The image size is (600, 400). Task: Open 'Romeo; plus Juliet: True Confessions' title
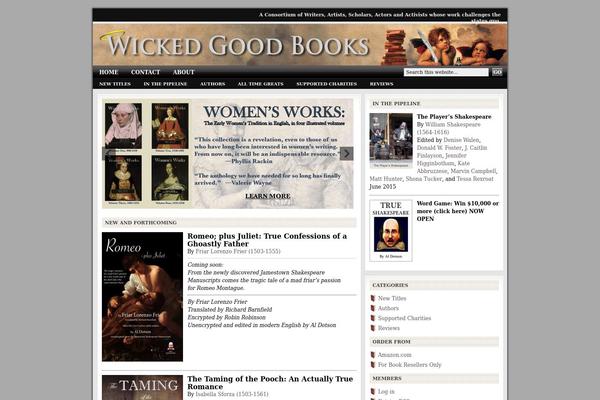[x=267, y=240]
